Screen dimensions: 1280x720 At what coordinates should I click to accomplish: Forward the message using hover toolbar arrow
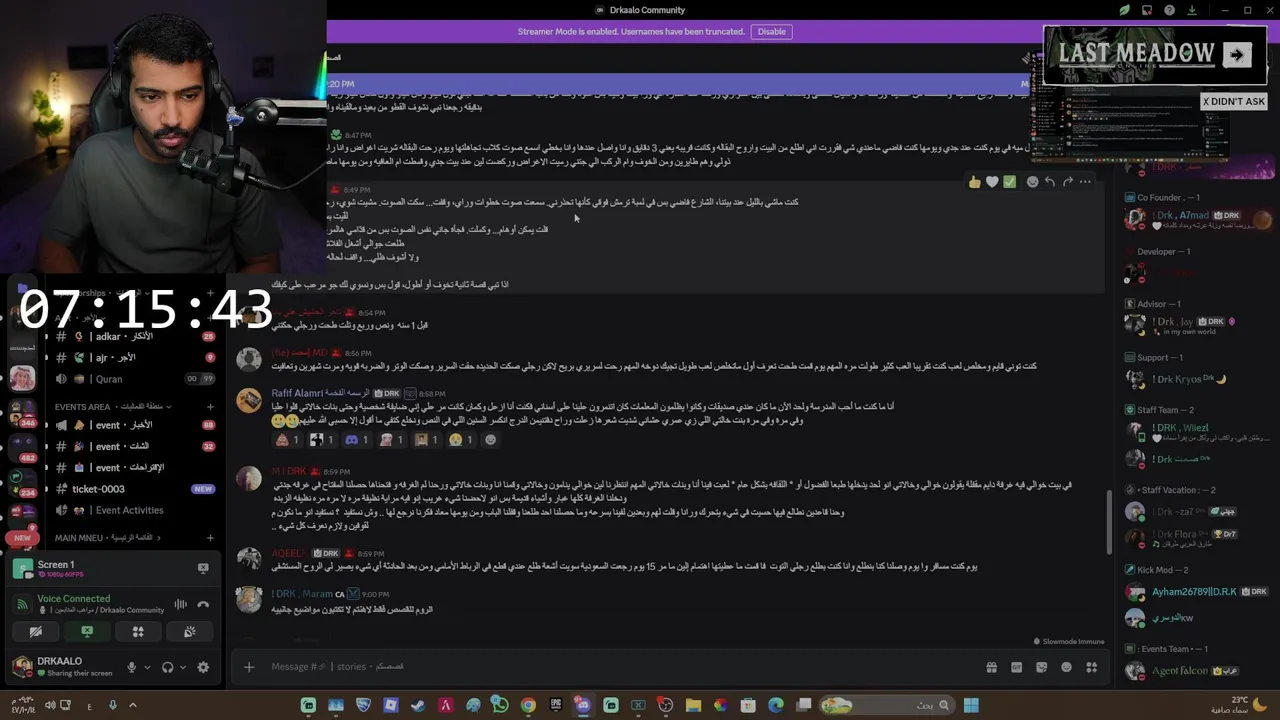tap(1067, 182)
